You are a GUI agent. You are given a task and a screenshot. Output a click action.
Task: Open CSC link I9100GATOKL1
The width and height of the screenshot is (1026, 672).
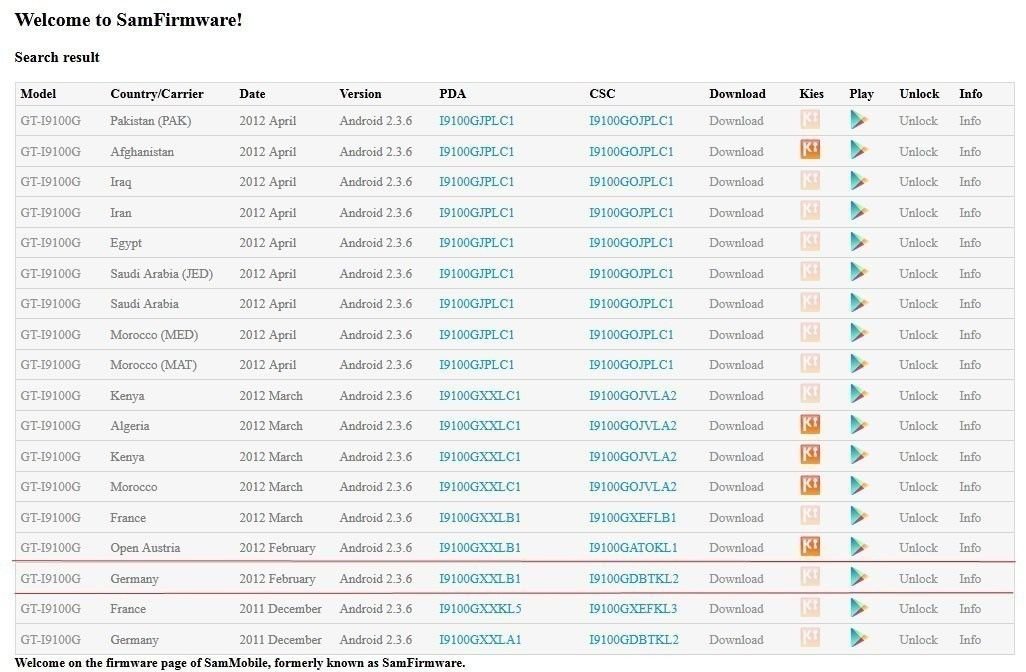(x=633, y=548)
